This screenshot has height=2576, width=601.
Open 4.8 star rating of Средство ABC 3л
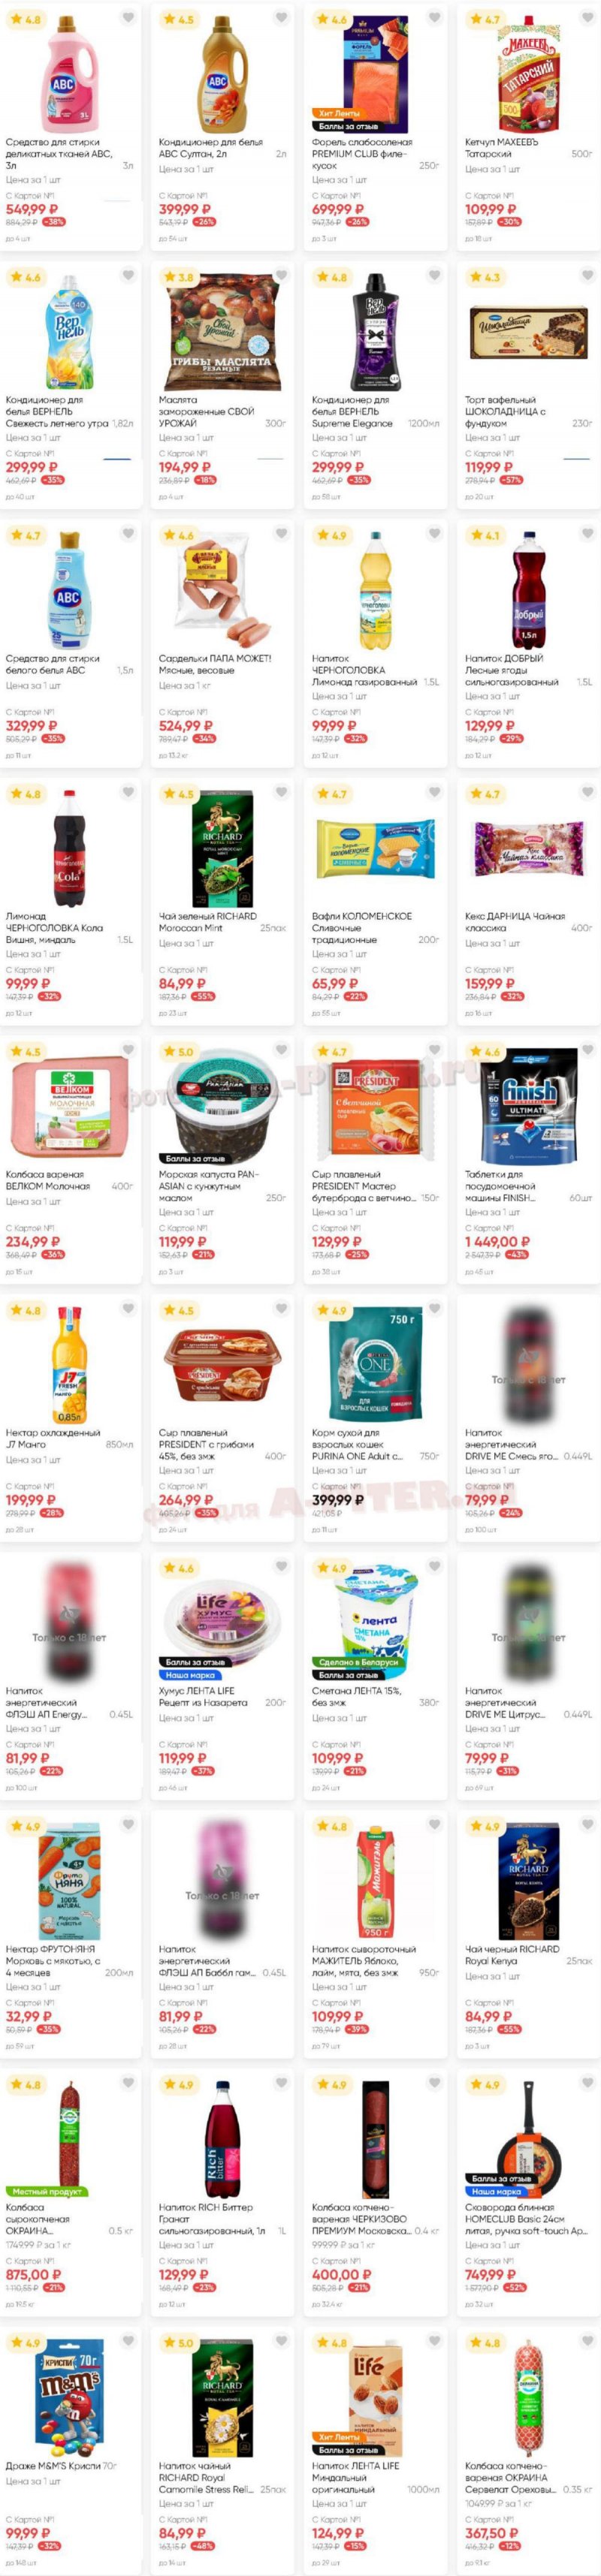[26, 19]
